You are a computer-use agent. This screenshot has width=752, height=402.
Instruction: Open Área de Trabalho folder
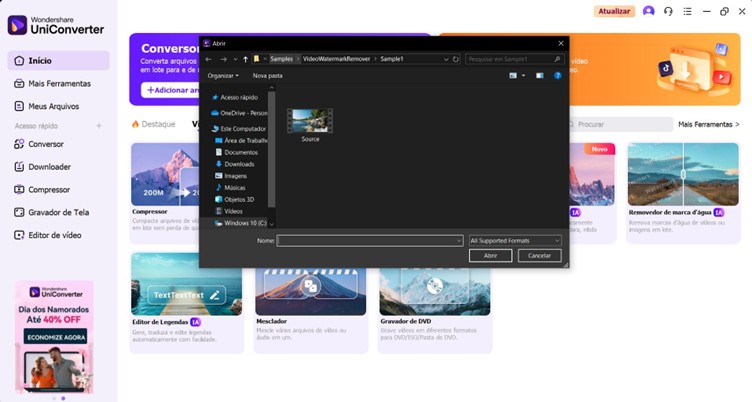click(240, 141)
